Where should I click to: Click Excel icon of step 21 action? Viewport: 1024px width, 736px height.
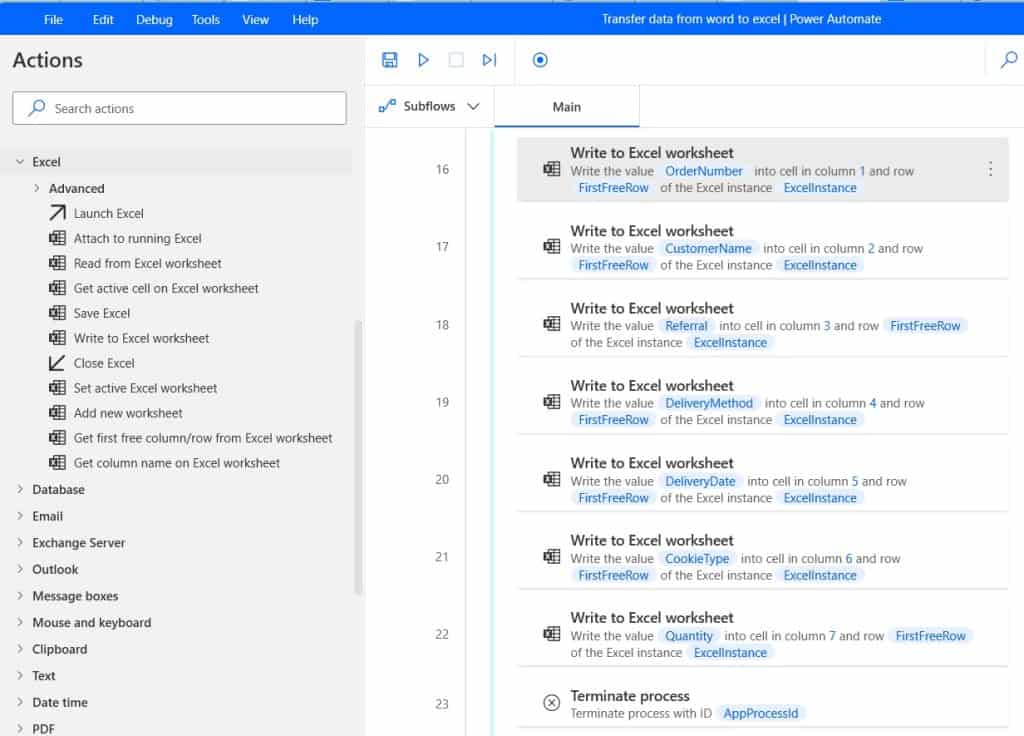click(x=552, y=556)
